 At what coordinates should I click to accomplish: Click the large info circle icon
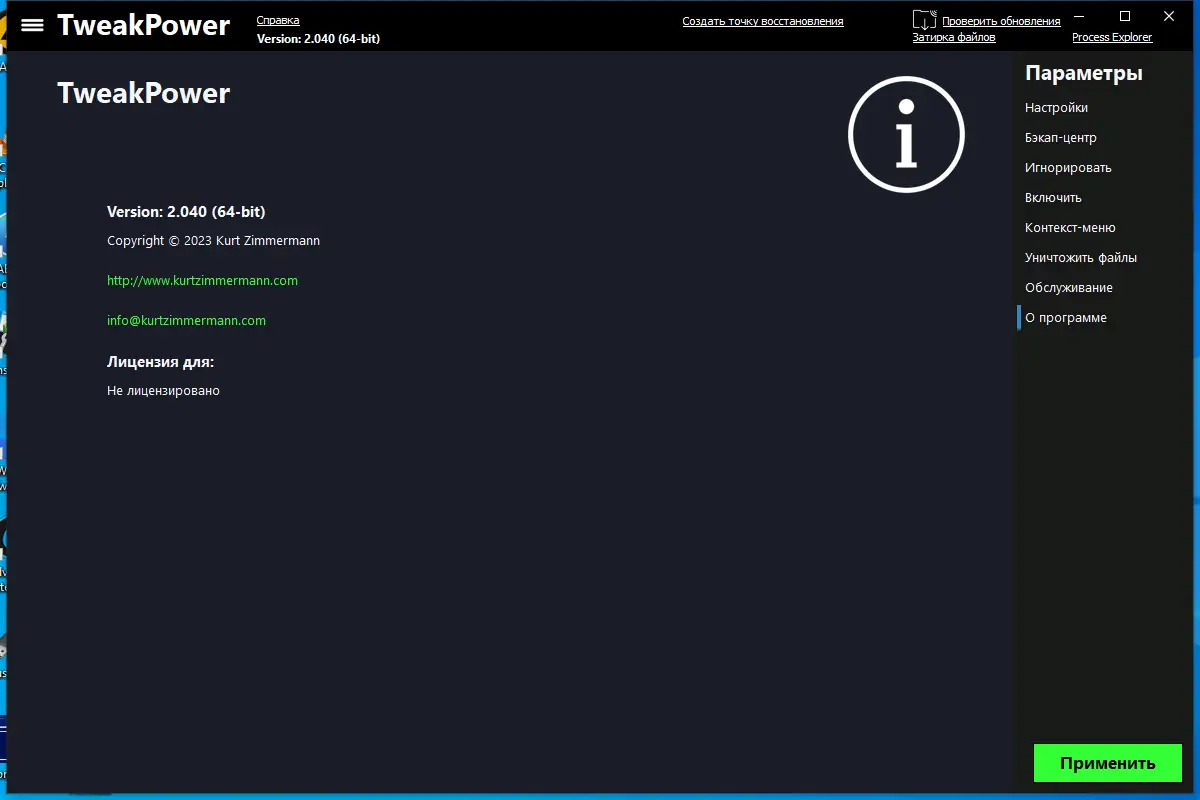coord(906,133)
